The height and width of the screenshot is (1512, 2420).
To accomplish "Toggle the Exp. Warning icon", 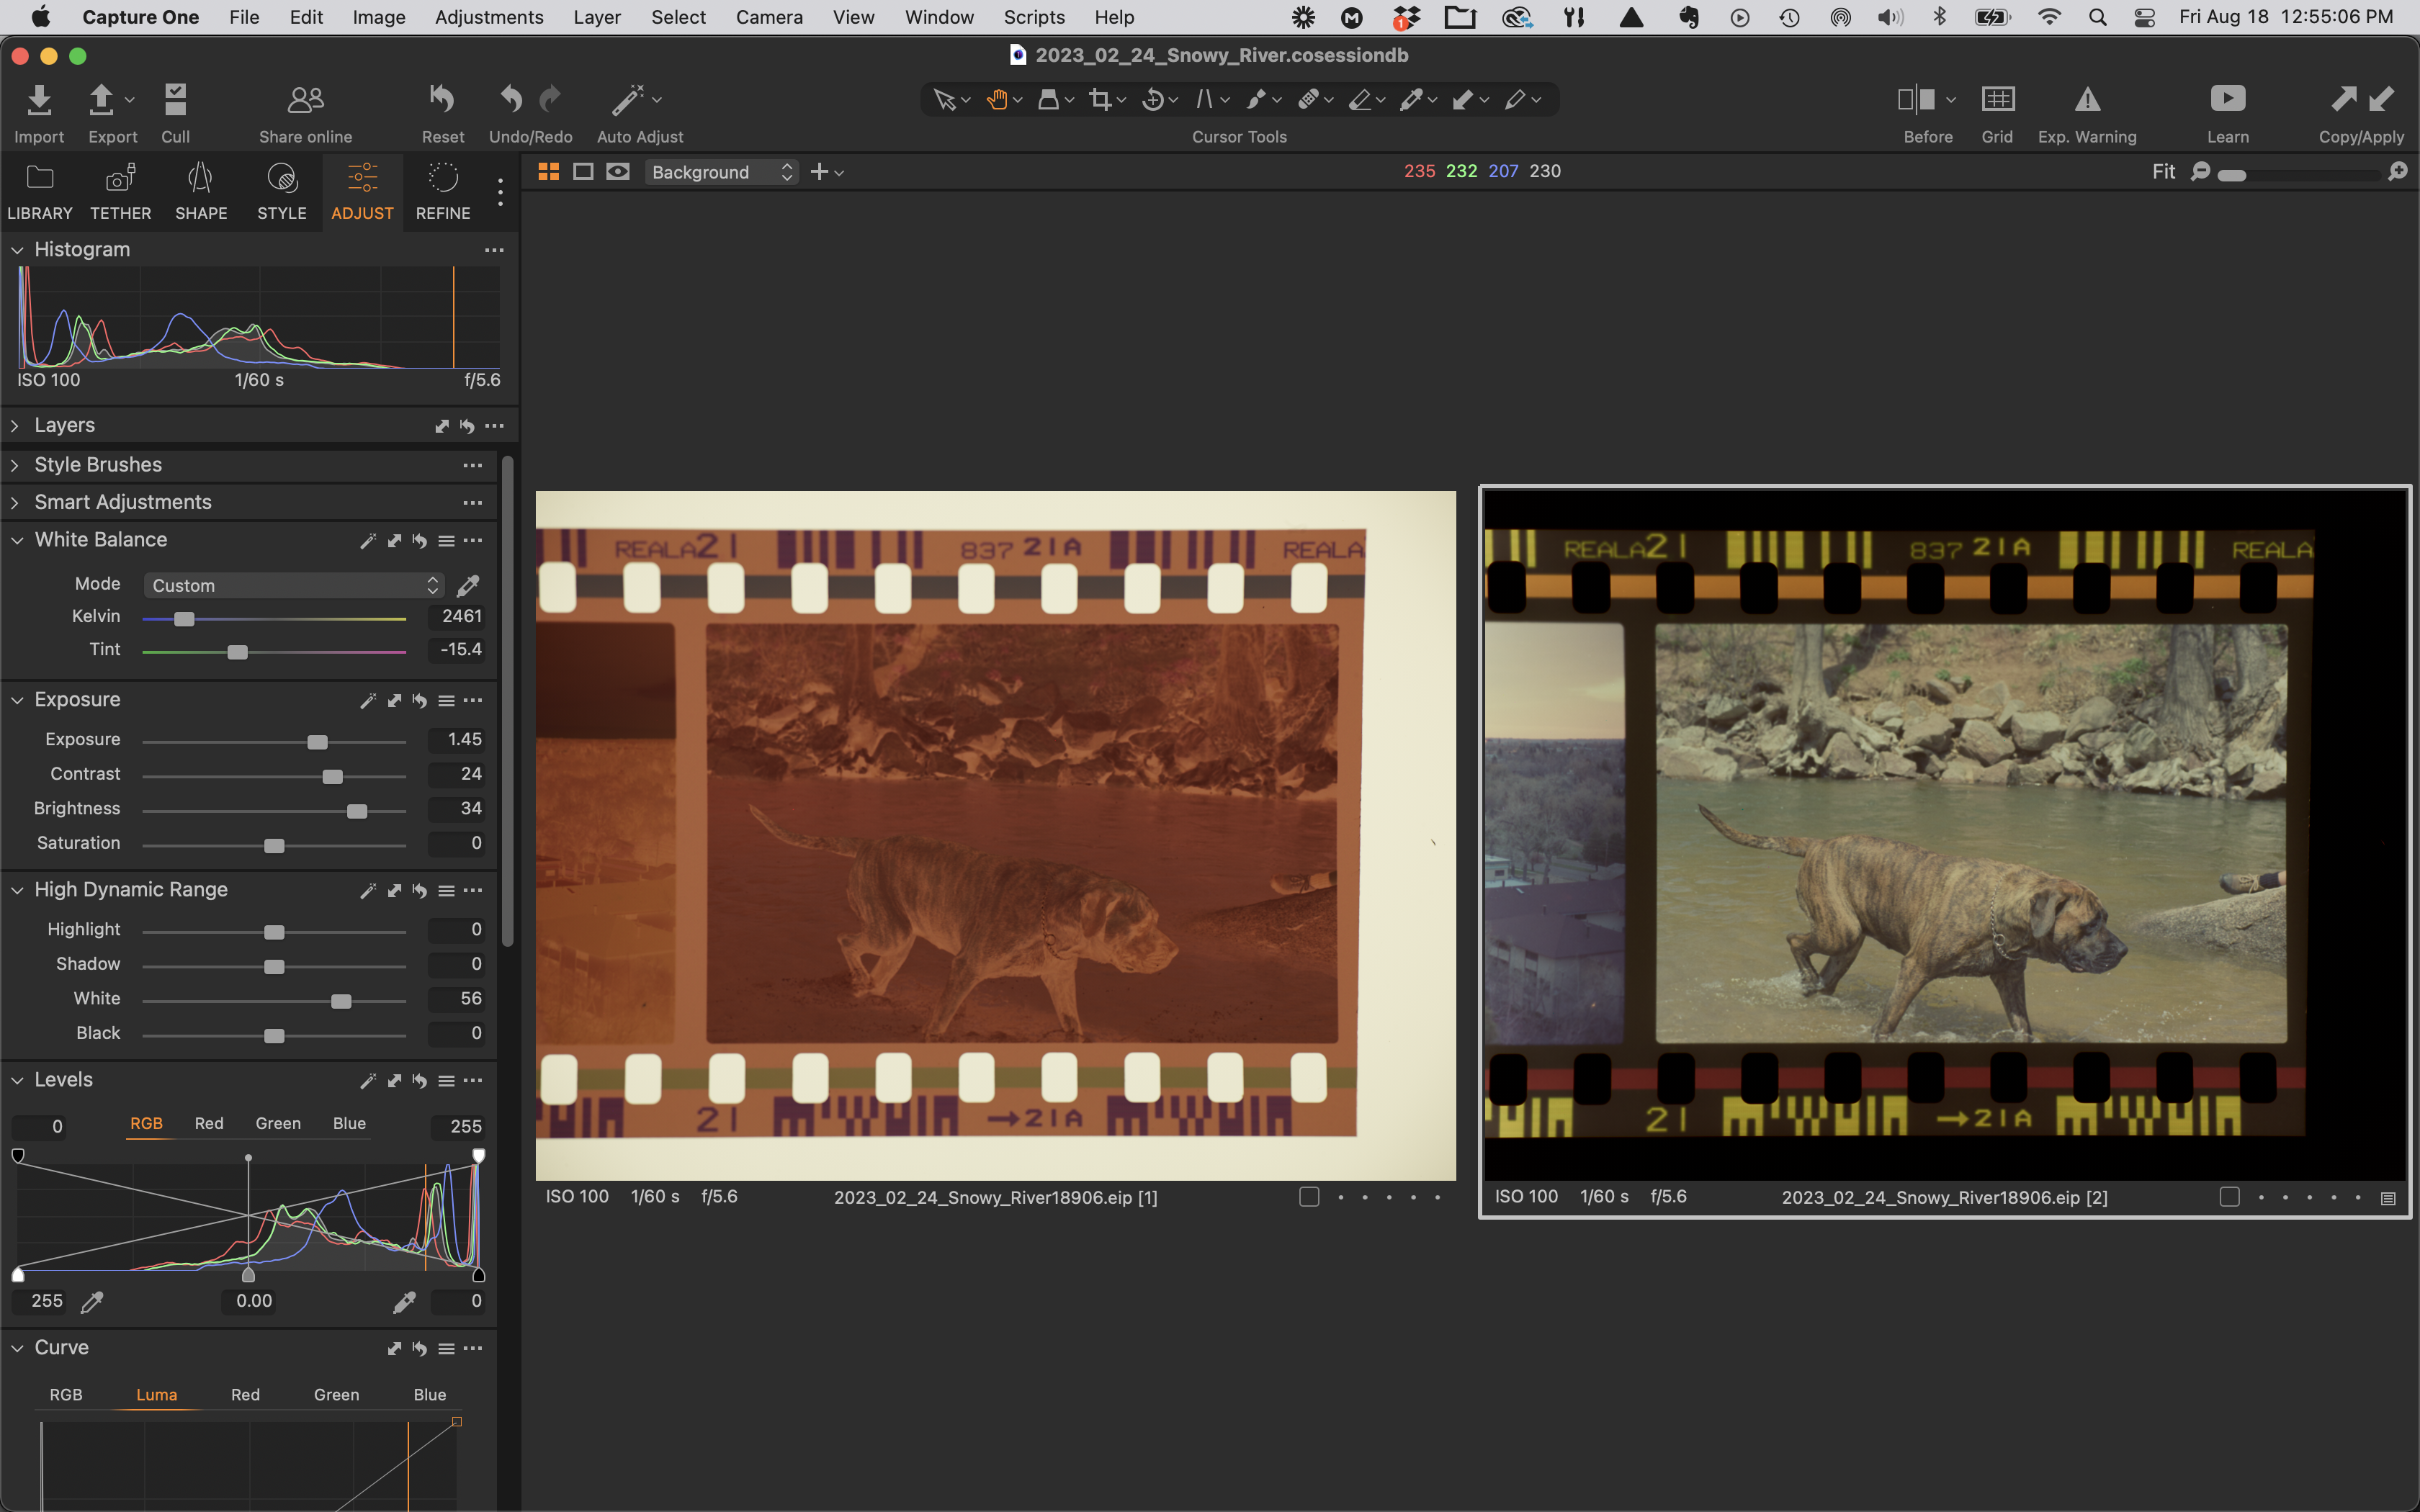I will tap(2087, 100).
